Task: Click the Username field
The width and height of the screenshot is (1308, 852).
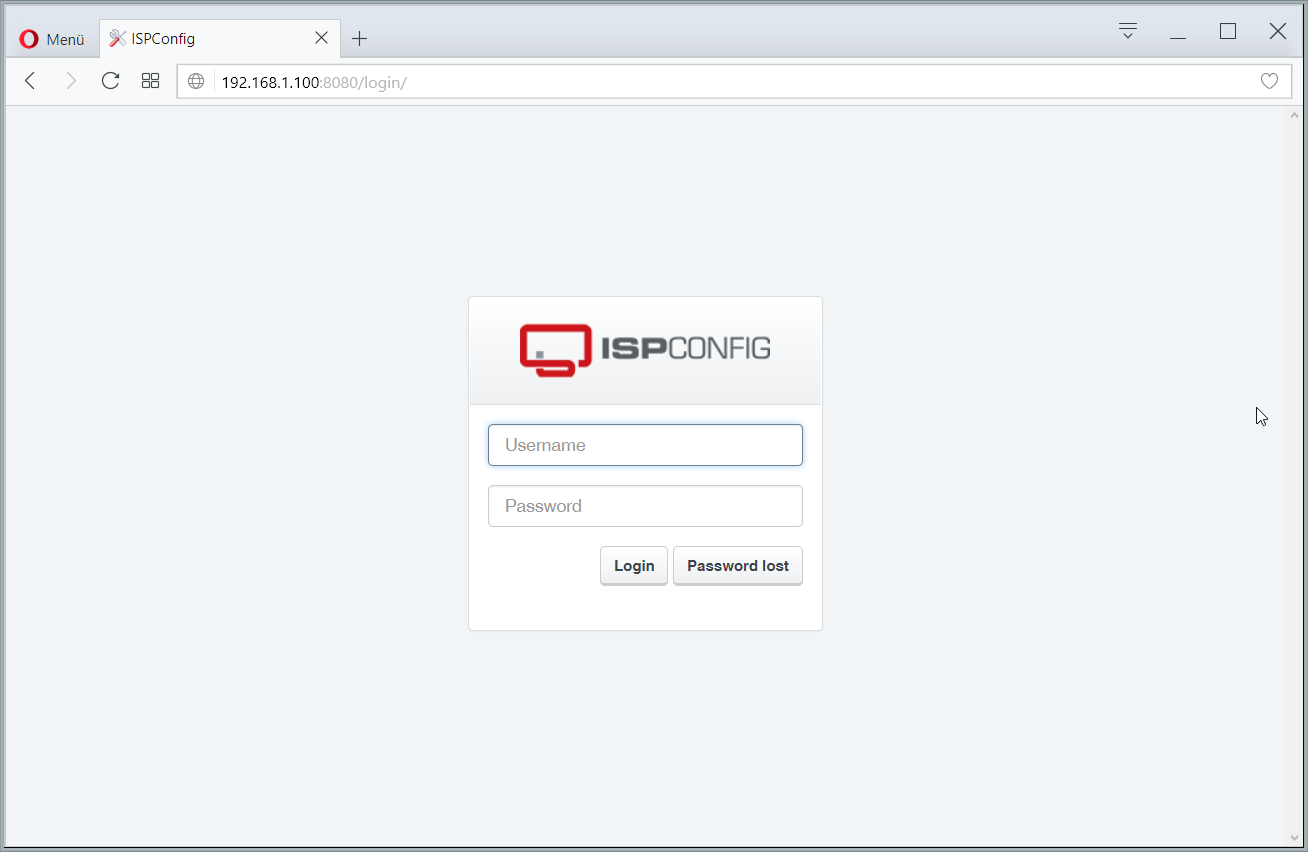Action: 645,445
